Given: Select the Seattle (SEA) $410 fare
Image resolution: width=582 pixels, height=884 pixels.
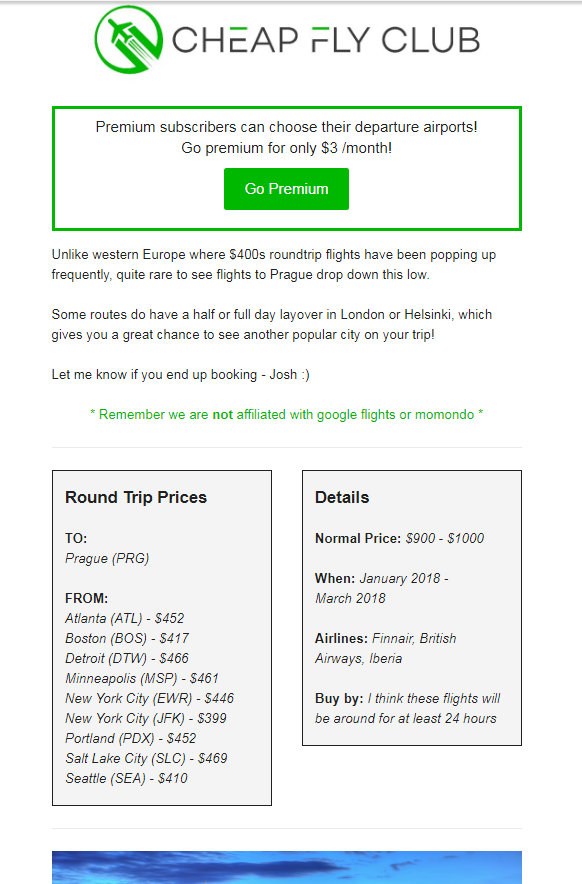Looking at the screenshot, I should [x=126, y=779].
